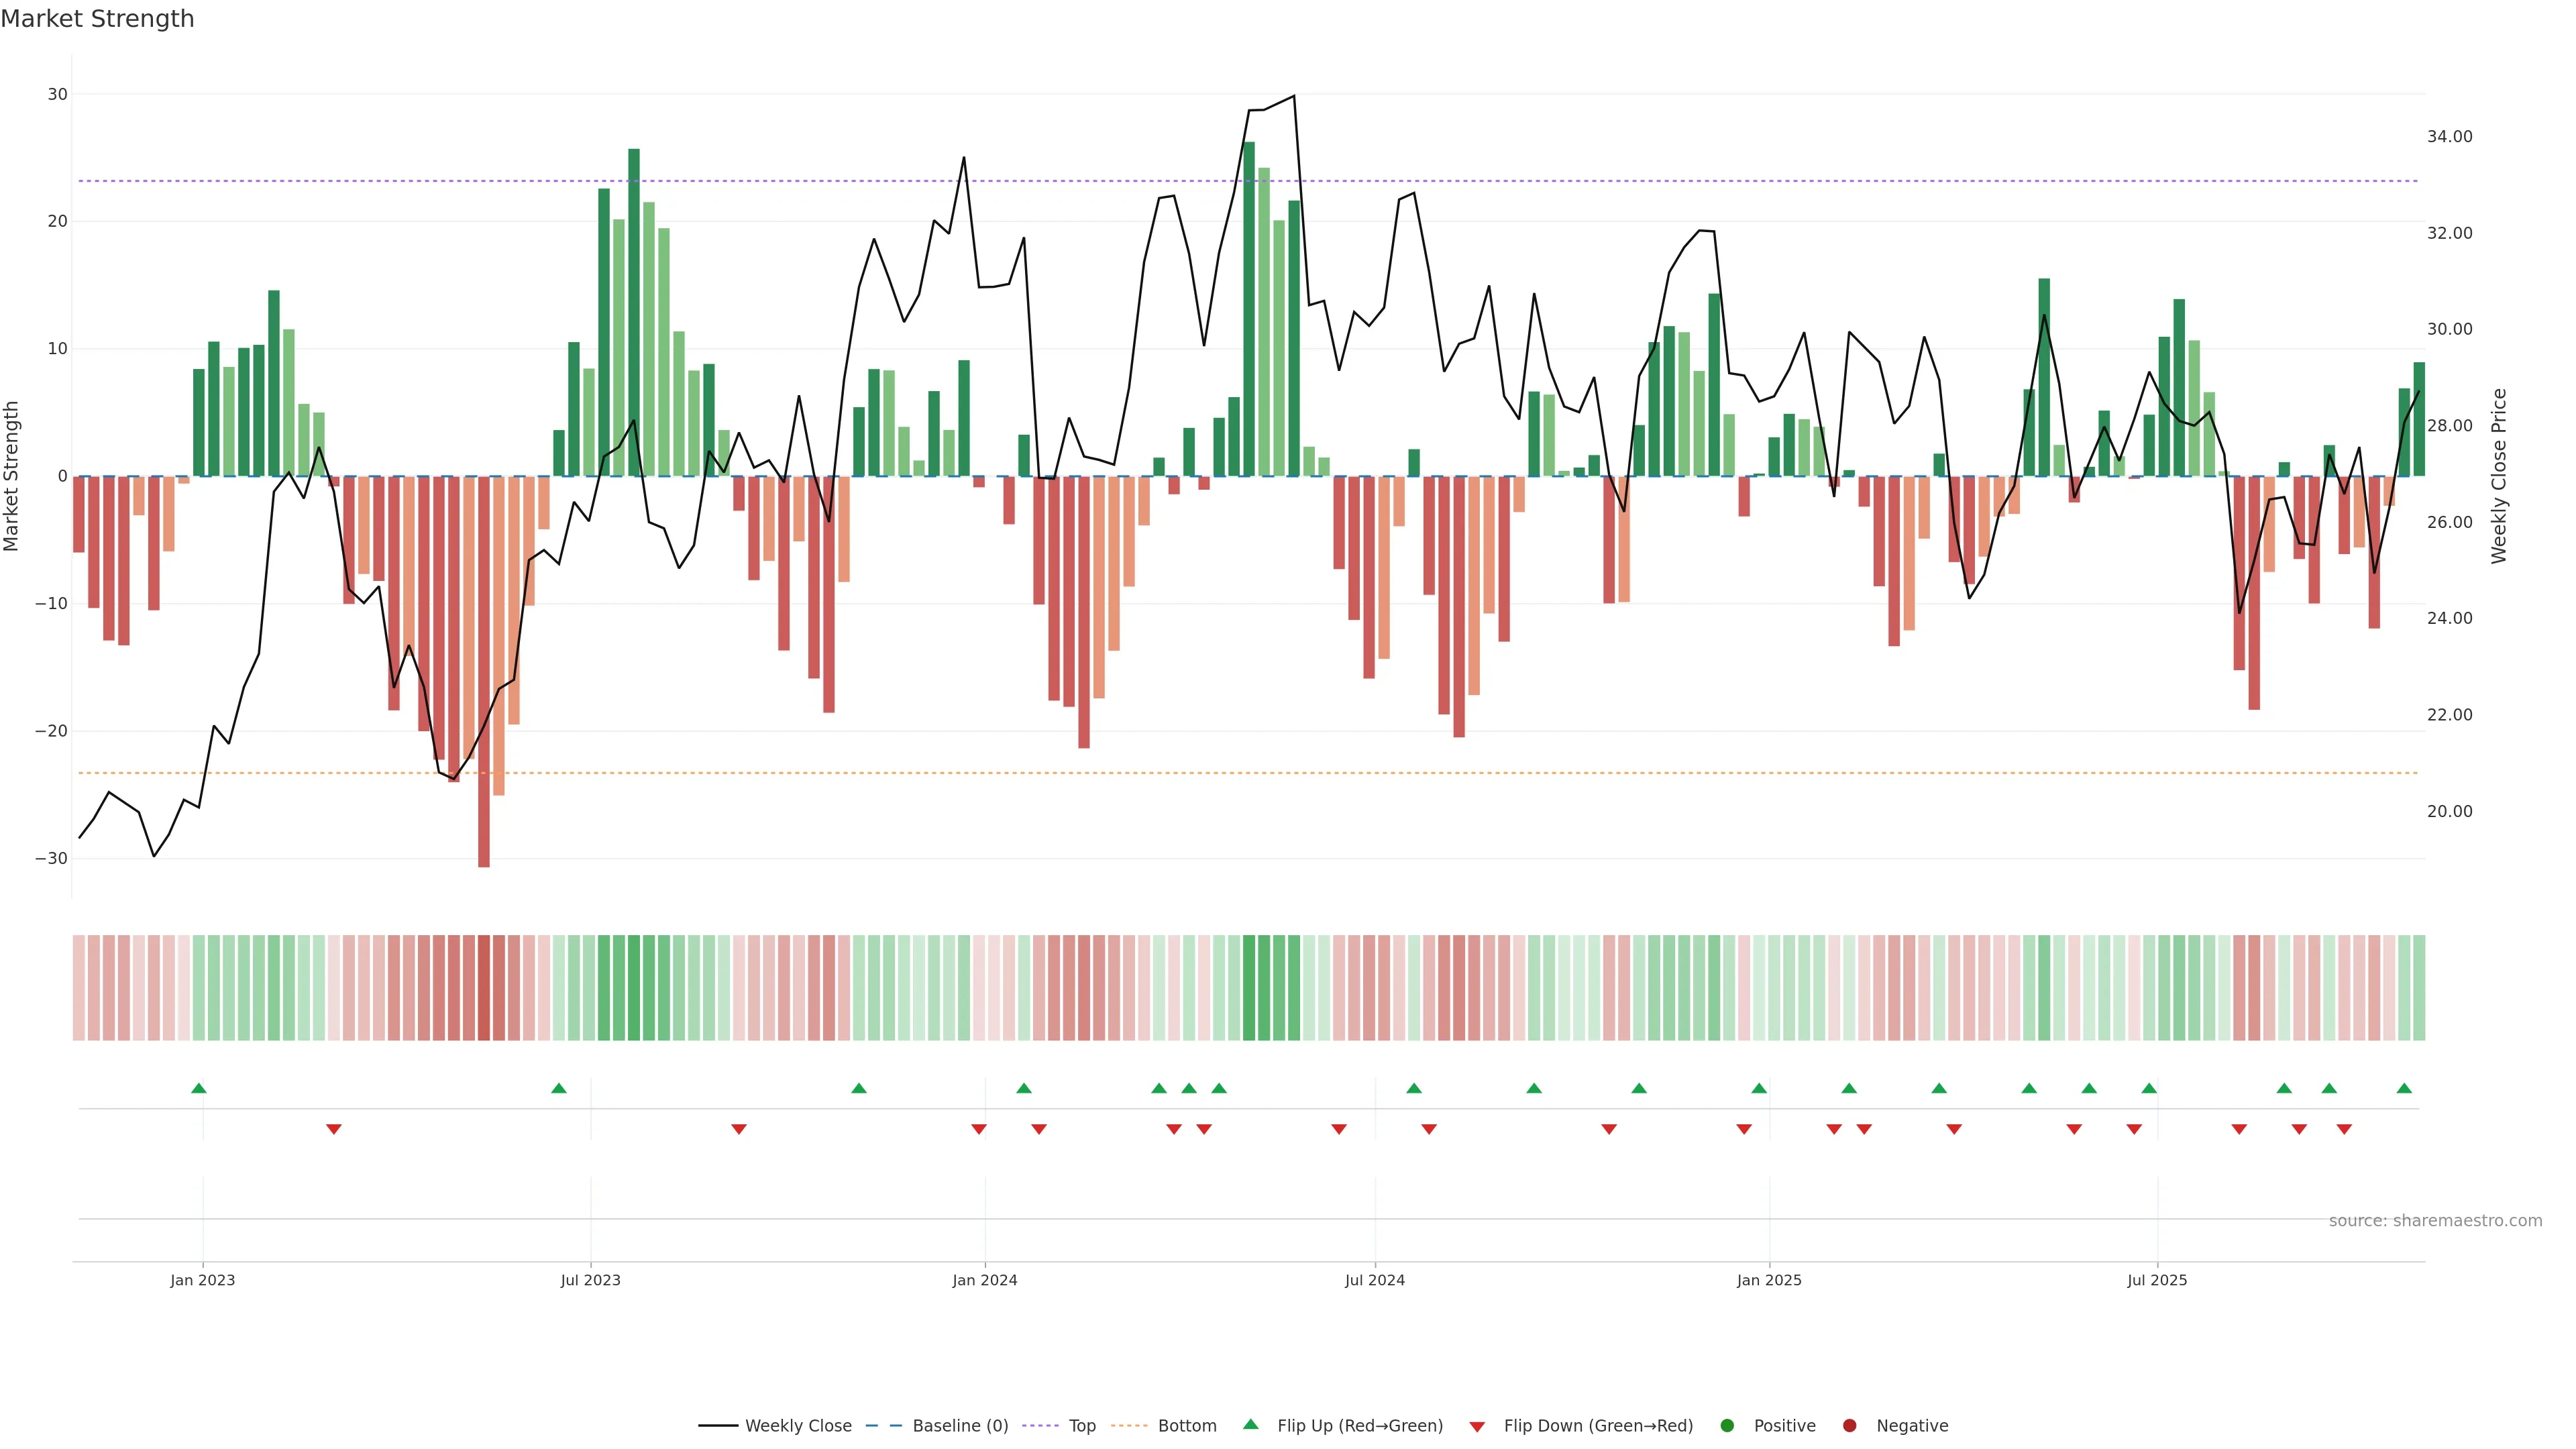
Task: Click the green Flip Up triangle legend icon
Action: click(1250, 1424)
